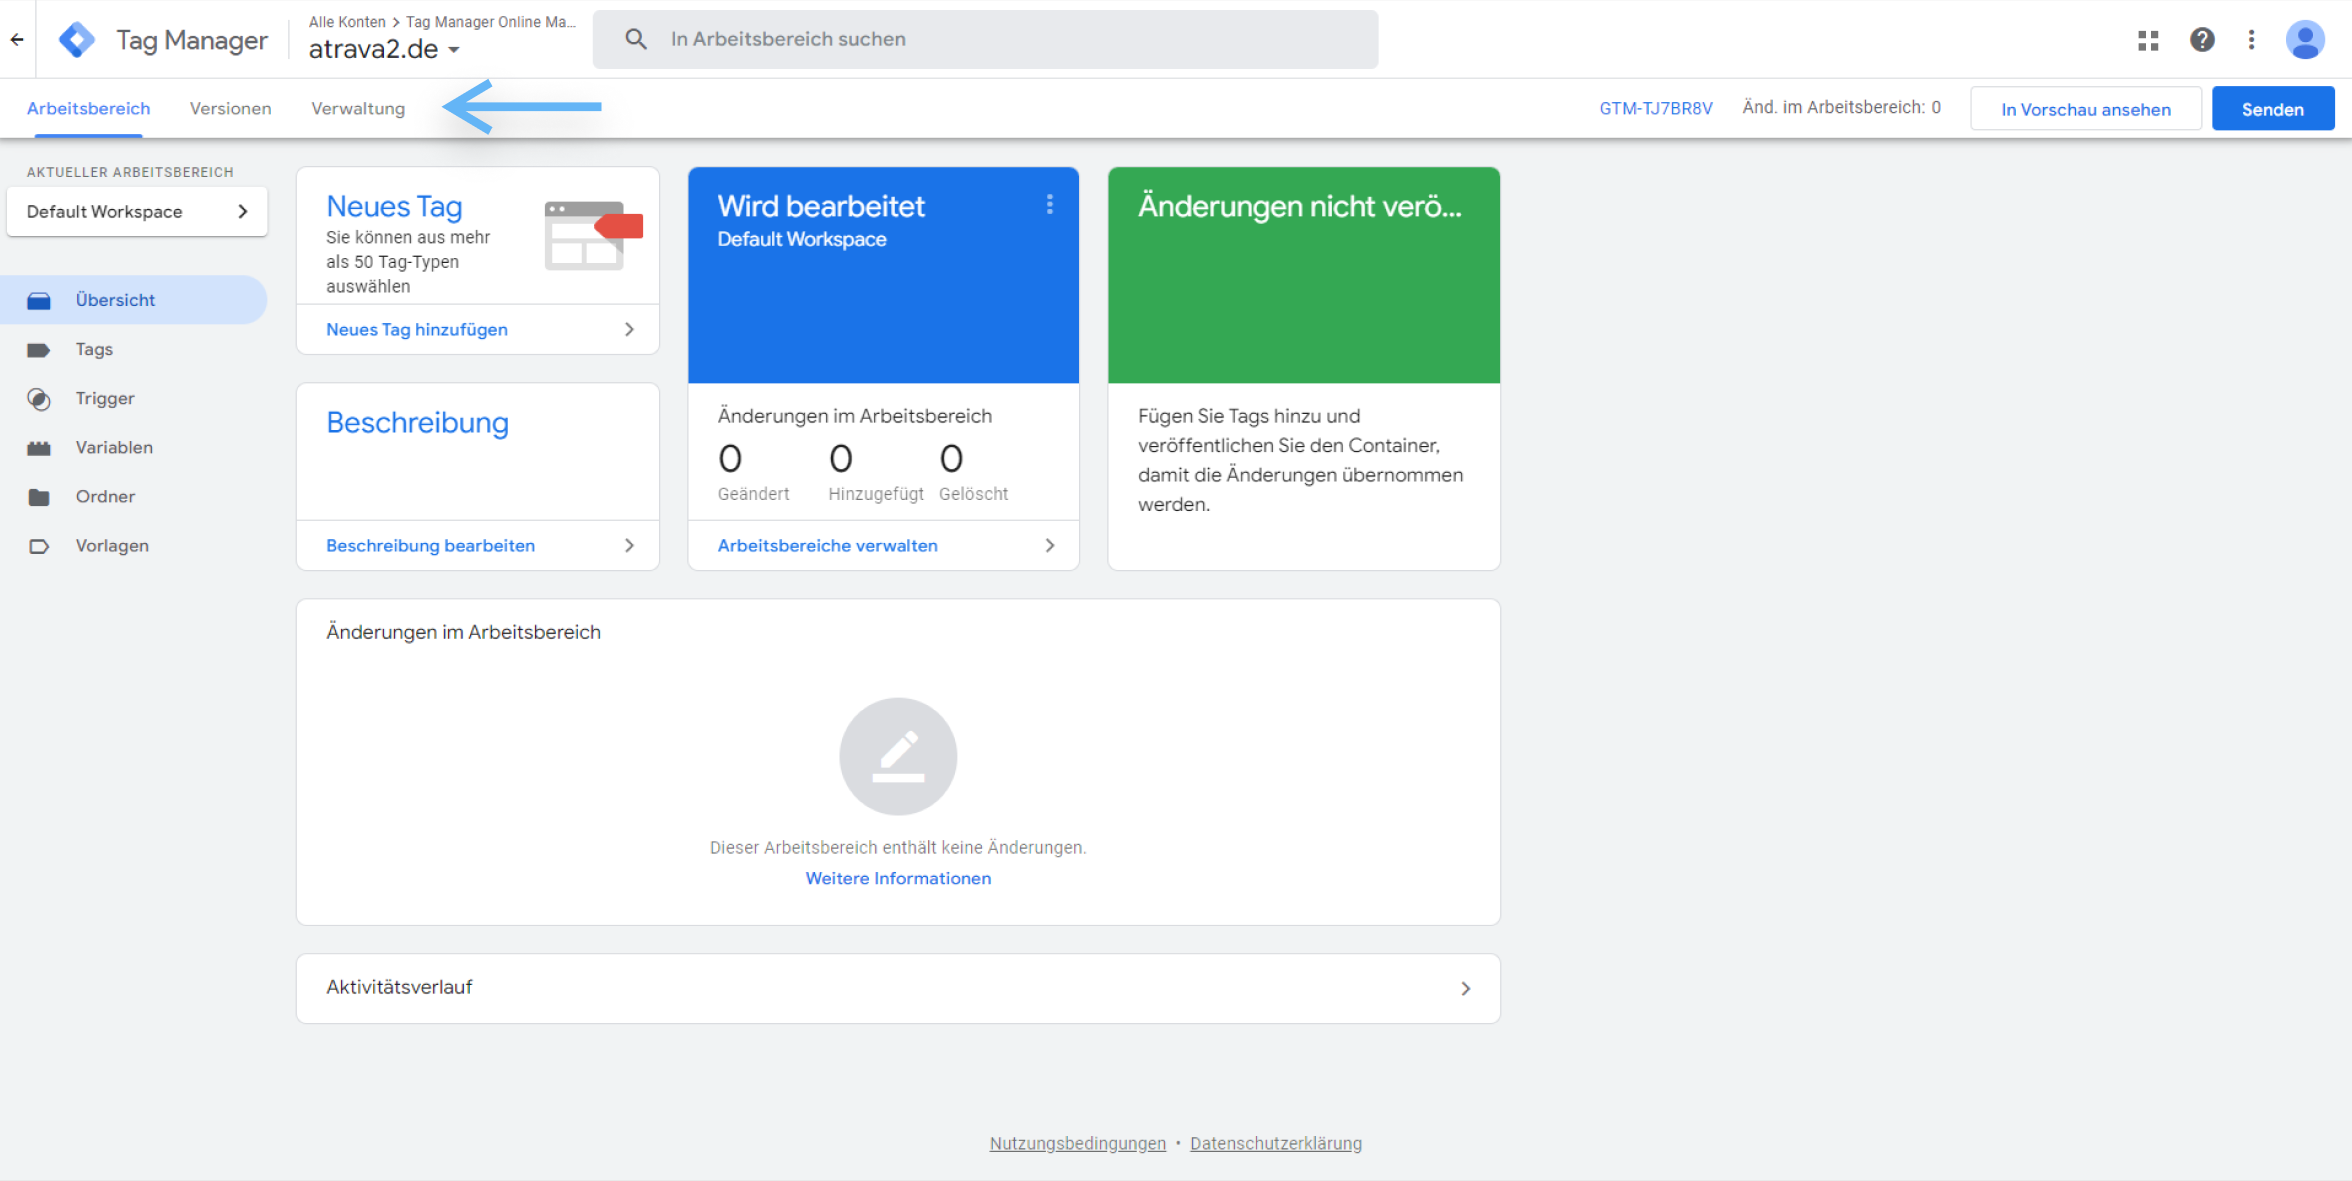Open the more options three-dot menu
Screen dimensions: 2352x1181
(x=2252, y=39)
